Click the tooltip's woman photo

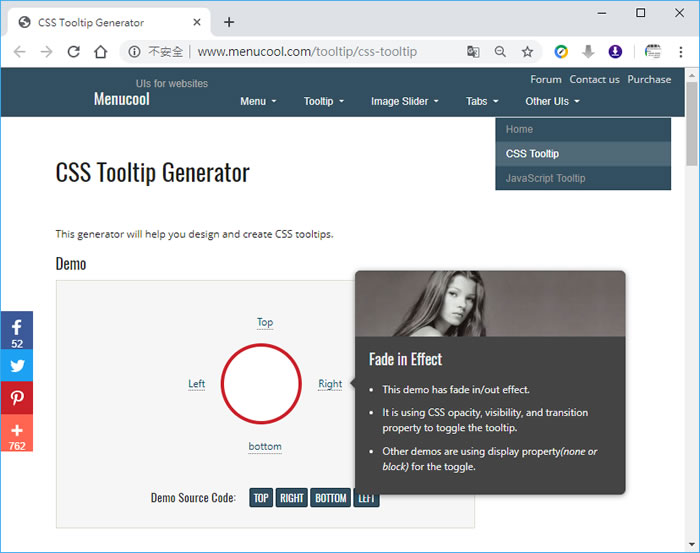click(490, 304)
